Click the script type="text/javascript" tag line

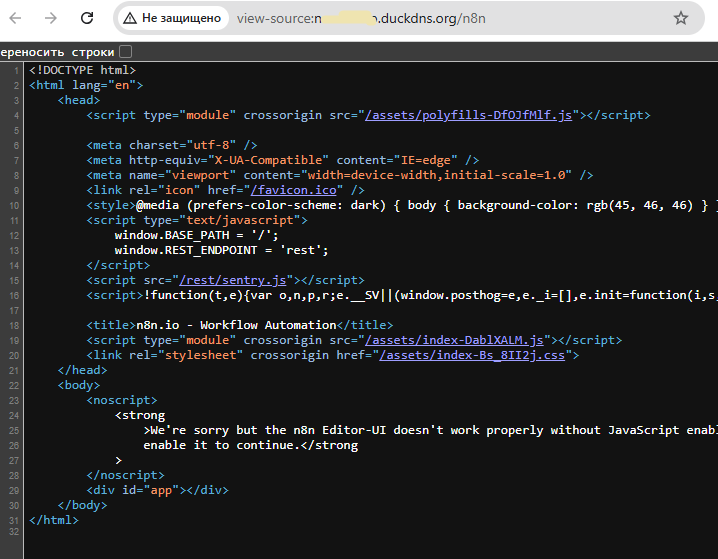pos(197,220)
